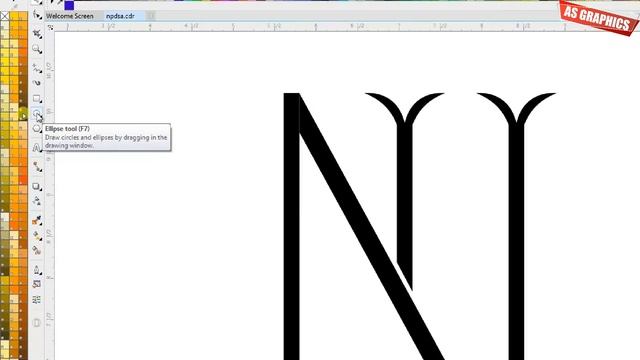Select the Transparency tool
Image resolution: width=640 pixels, height=360 pixels.
(37, 201)
